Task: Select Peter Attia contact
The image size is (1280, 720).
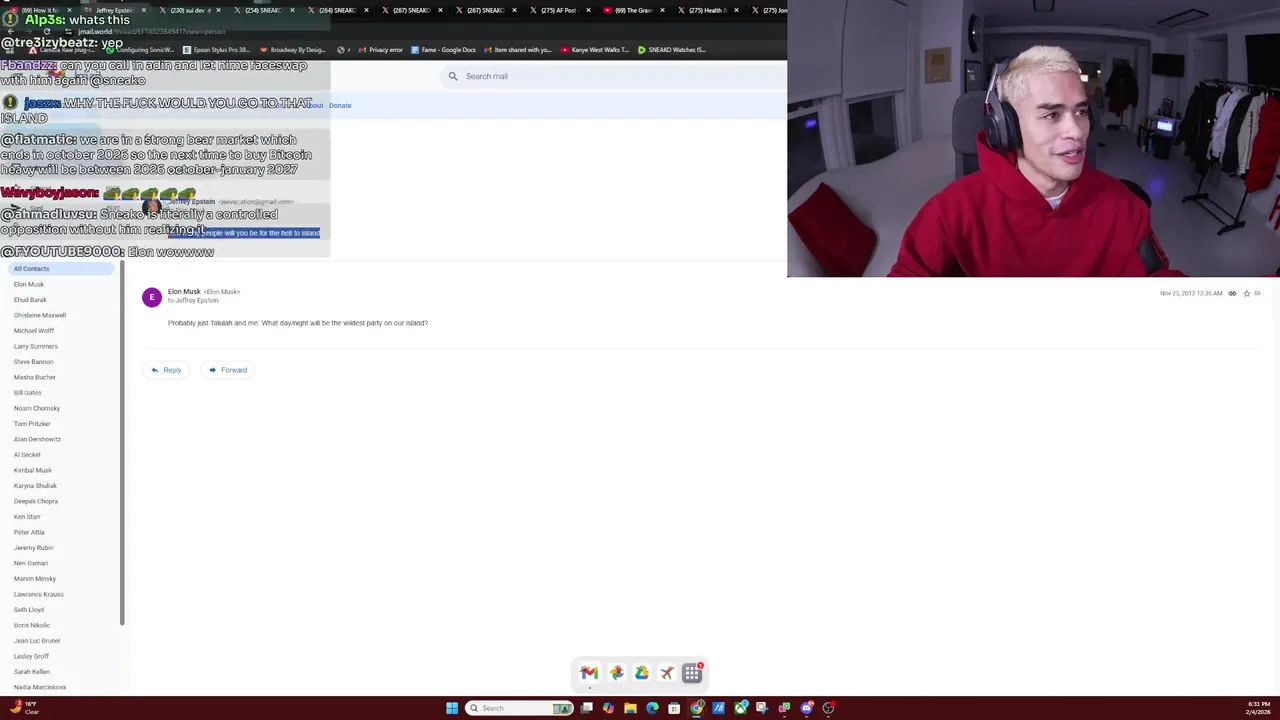Action: [x=29, y=532]
